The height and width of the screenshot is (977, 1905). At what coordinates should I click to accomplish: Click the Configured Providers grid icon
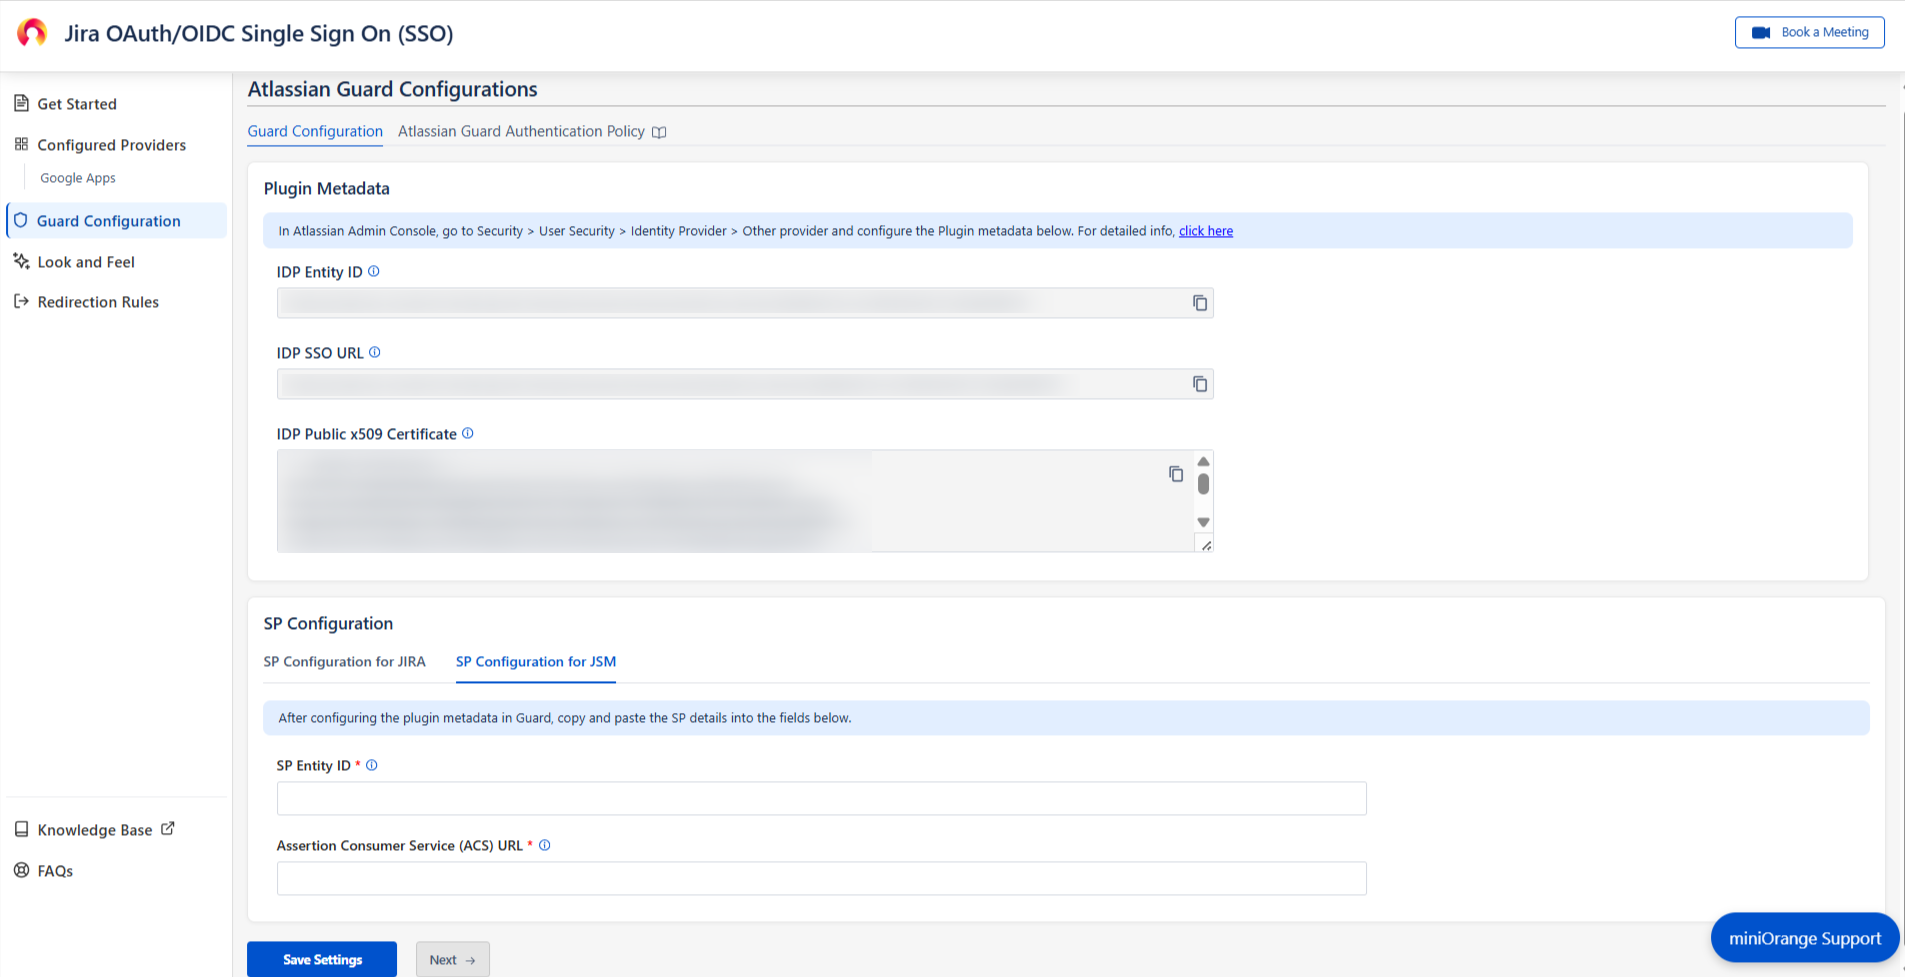(21, 144)
